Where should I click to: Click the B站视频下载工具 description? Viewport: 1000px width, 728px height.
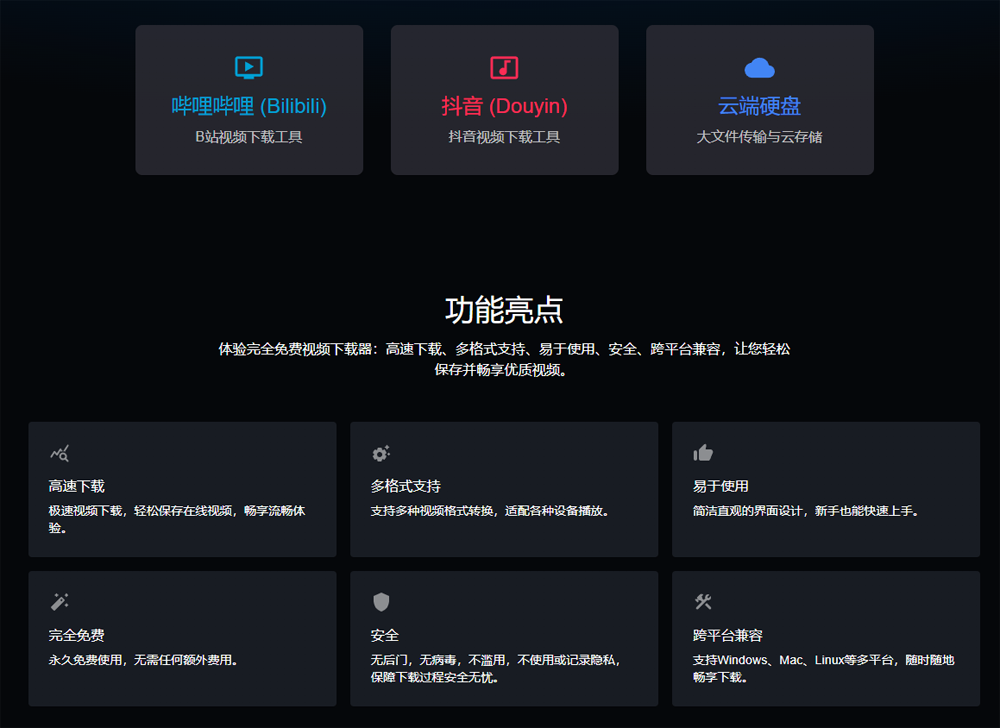(249, 137)
